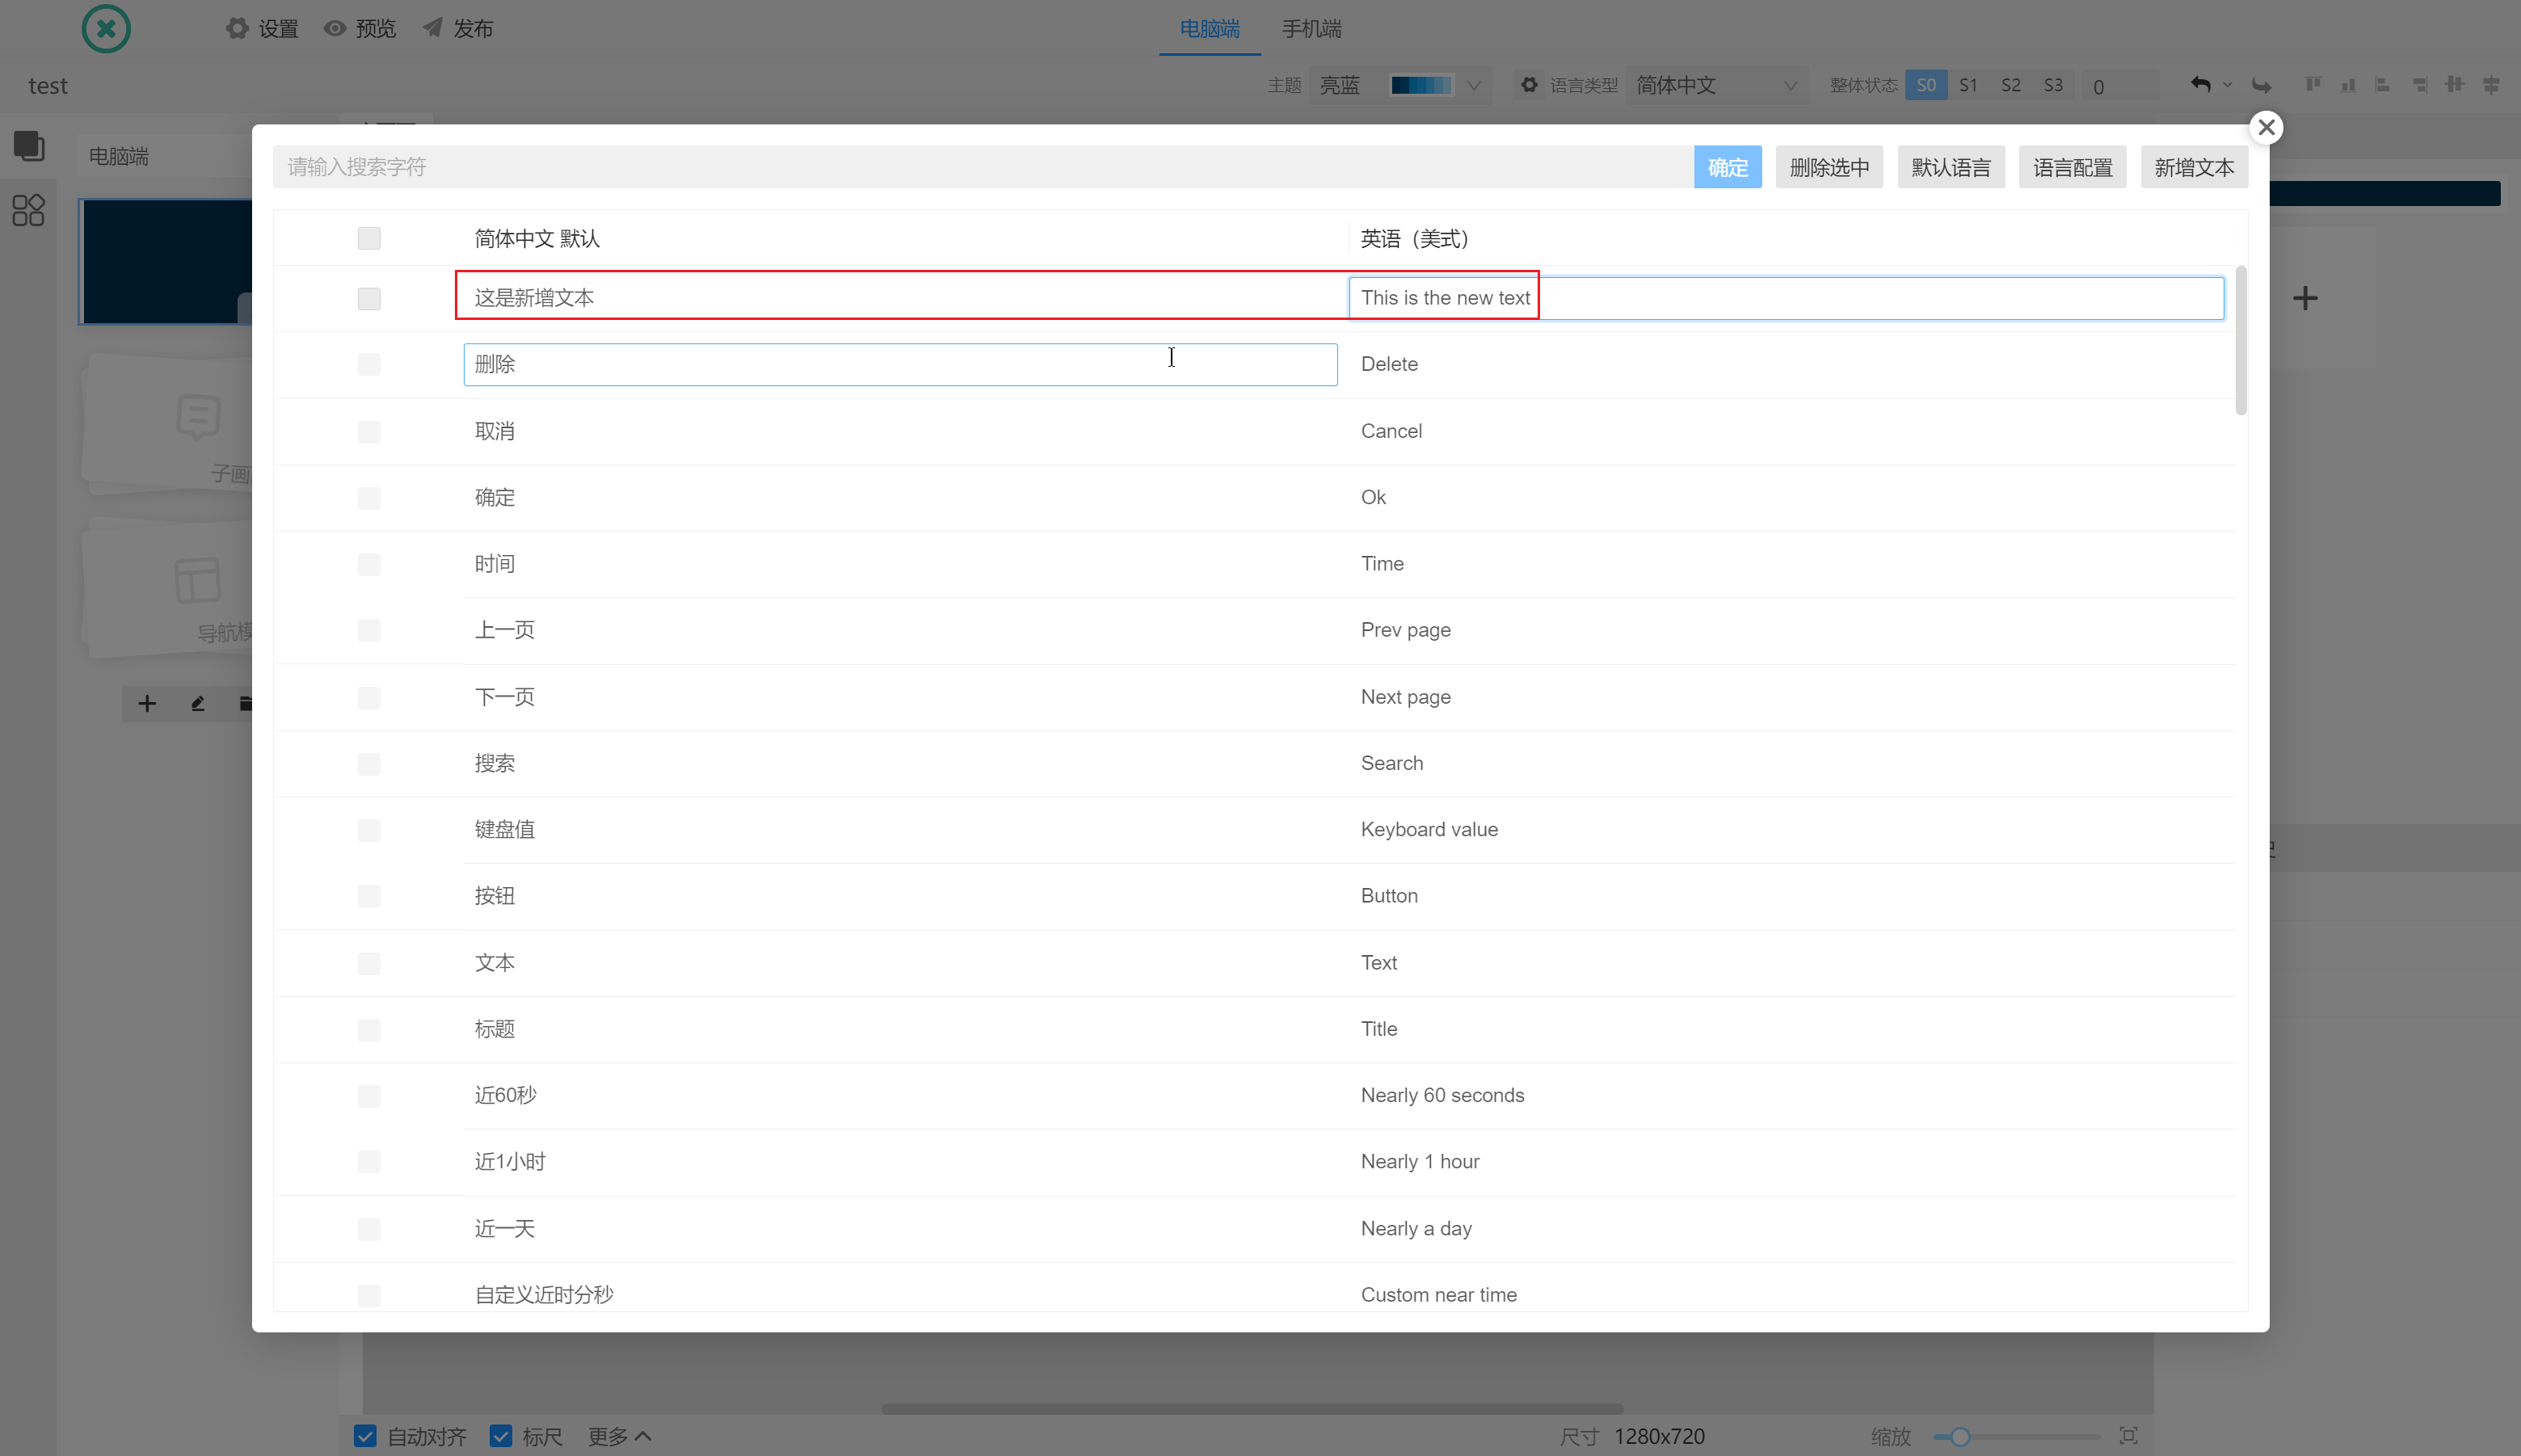2521x1456 pixels.
Task: Check the 确定 row checkbox
Action: [369, 498]
